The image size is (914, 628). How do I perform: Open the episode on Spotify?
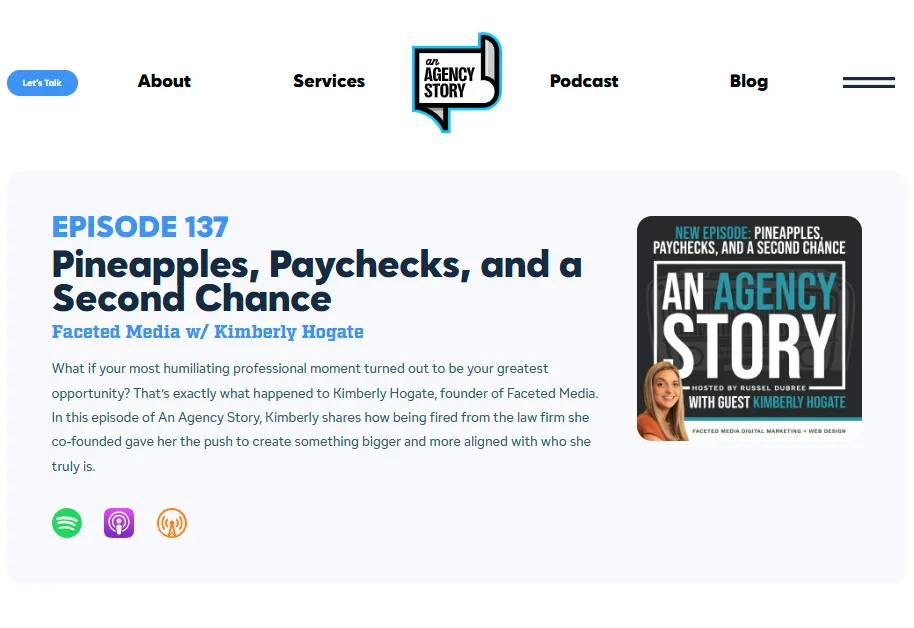pyautogui.click(x=67, y=523)
